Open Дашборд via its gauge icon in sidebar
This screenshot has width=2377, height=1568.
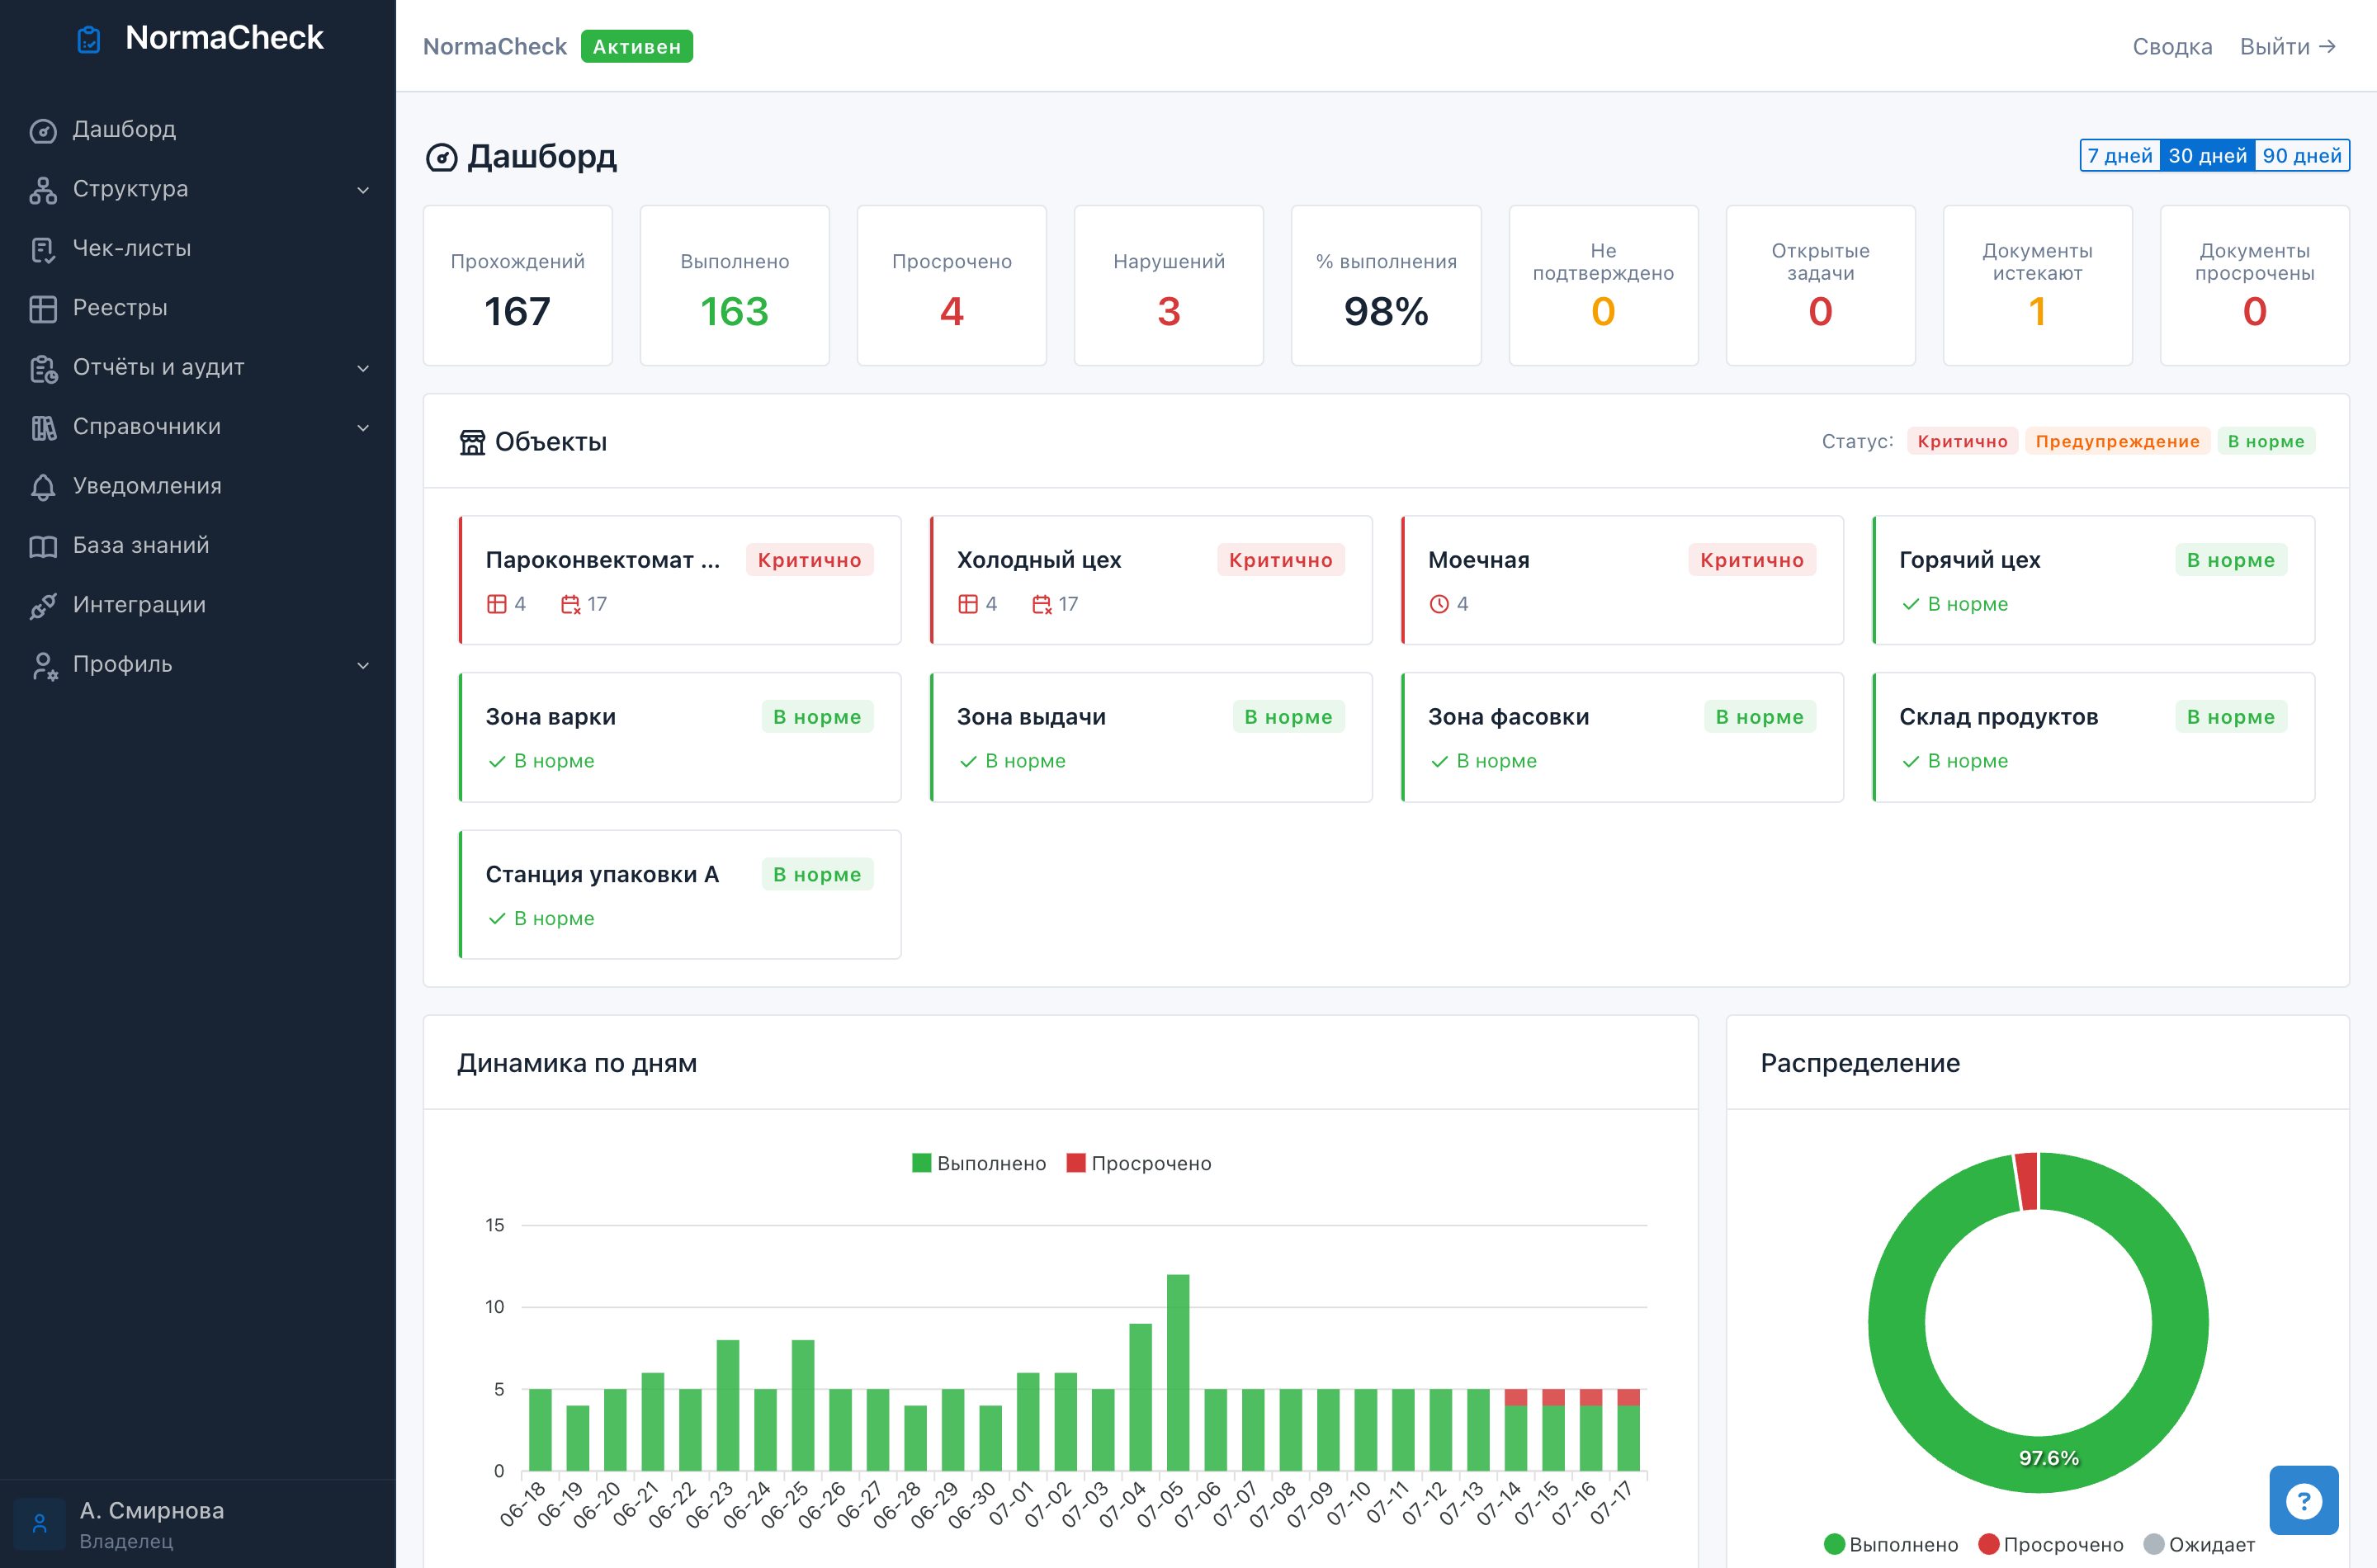tap(43, 131)
